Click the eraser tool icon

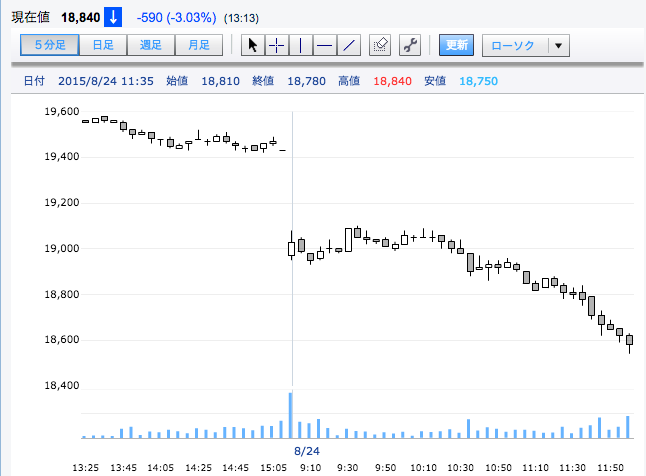[x=380, y=45]
